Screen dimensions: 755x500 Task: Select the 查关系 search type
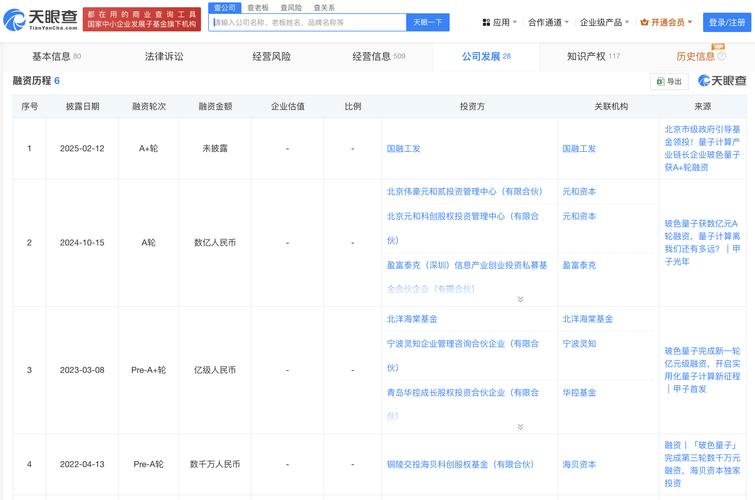click(324, 7)
